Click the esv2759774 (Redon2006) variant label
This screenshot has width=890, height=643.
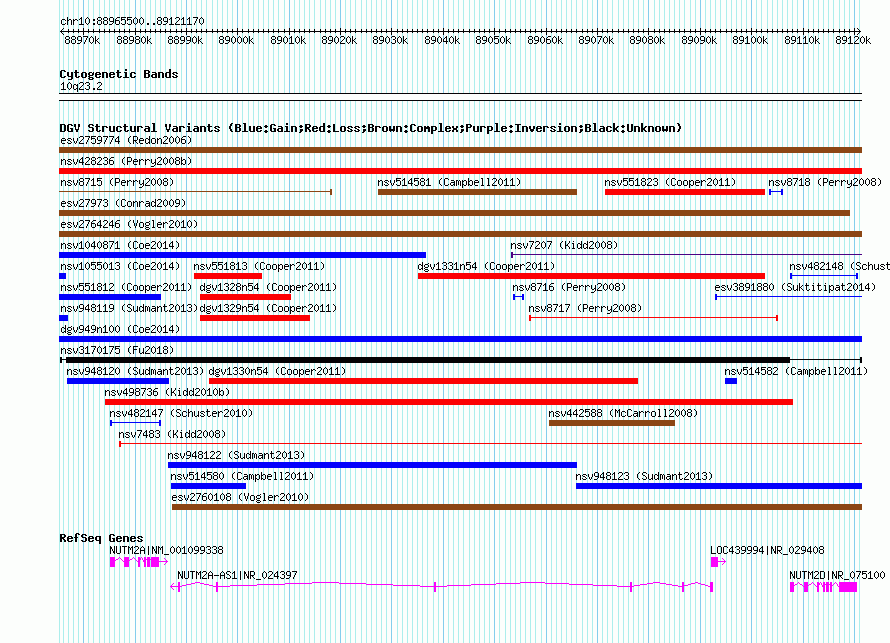(126, 140)
